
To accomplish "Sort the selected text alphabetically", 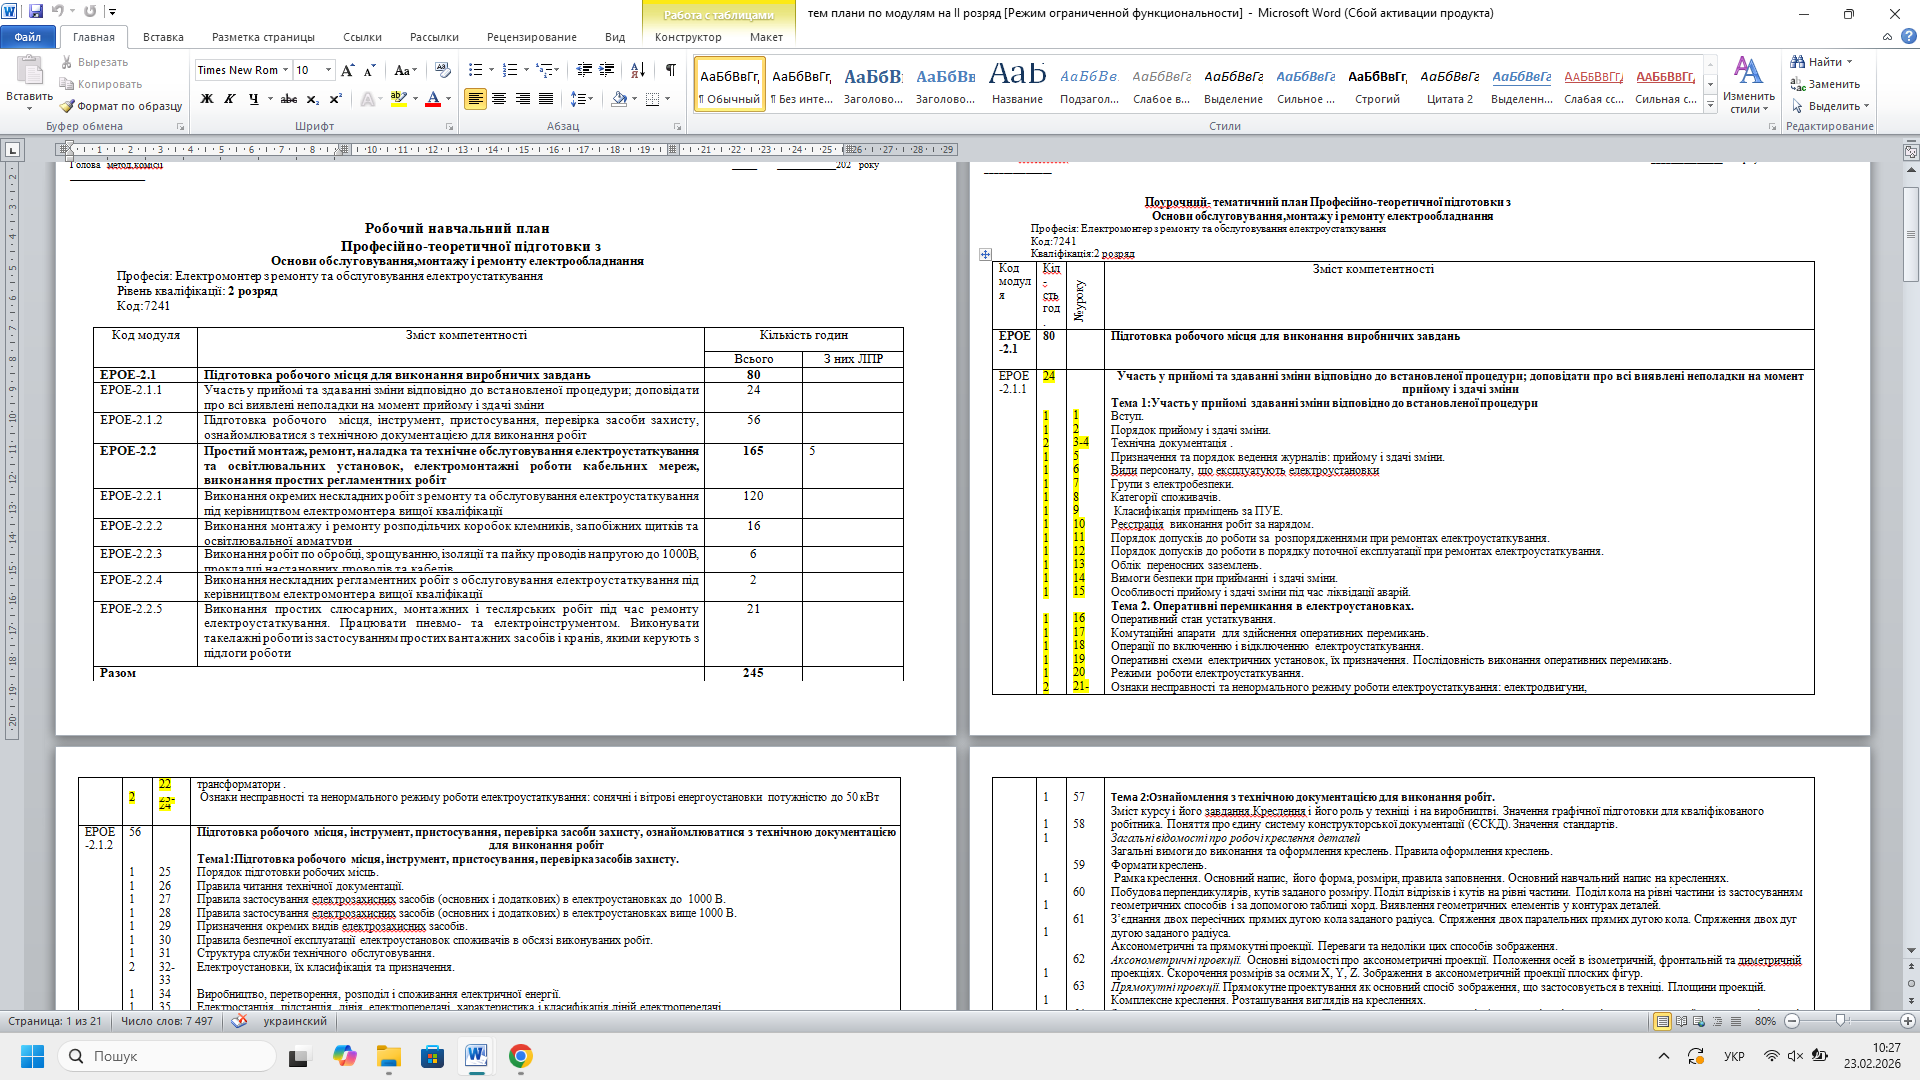I will tap(637, 70).
